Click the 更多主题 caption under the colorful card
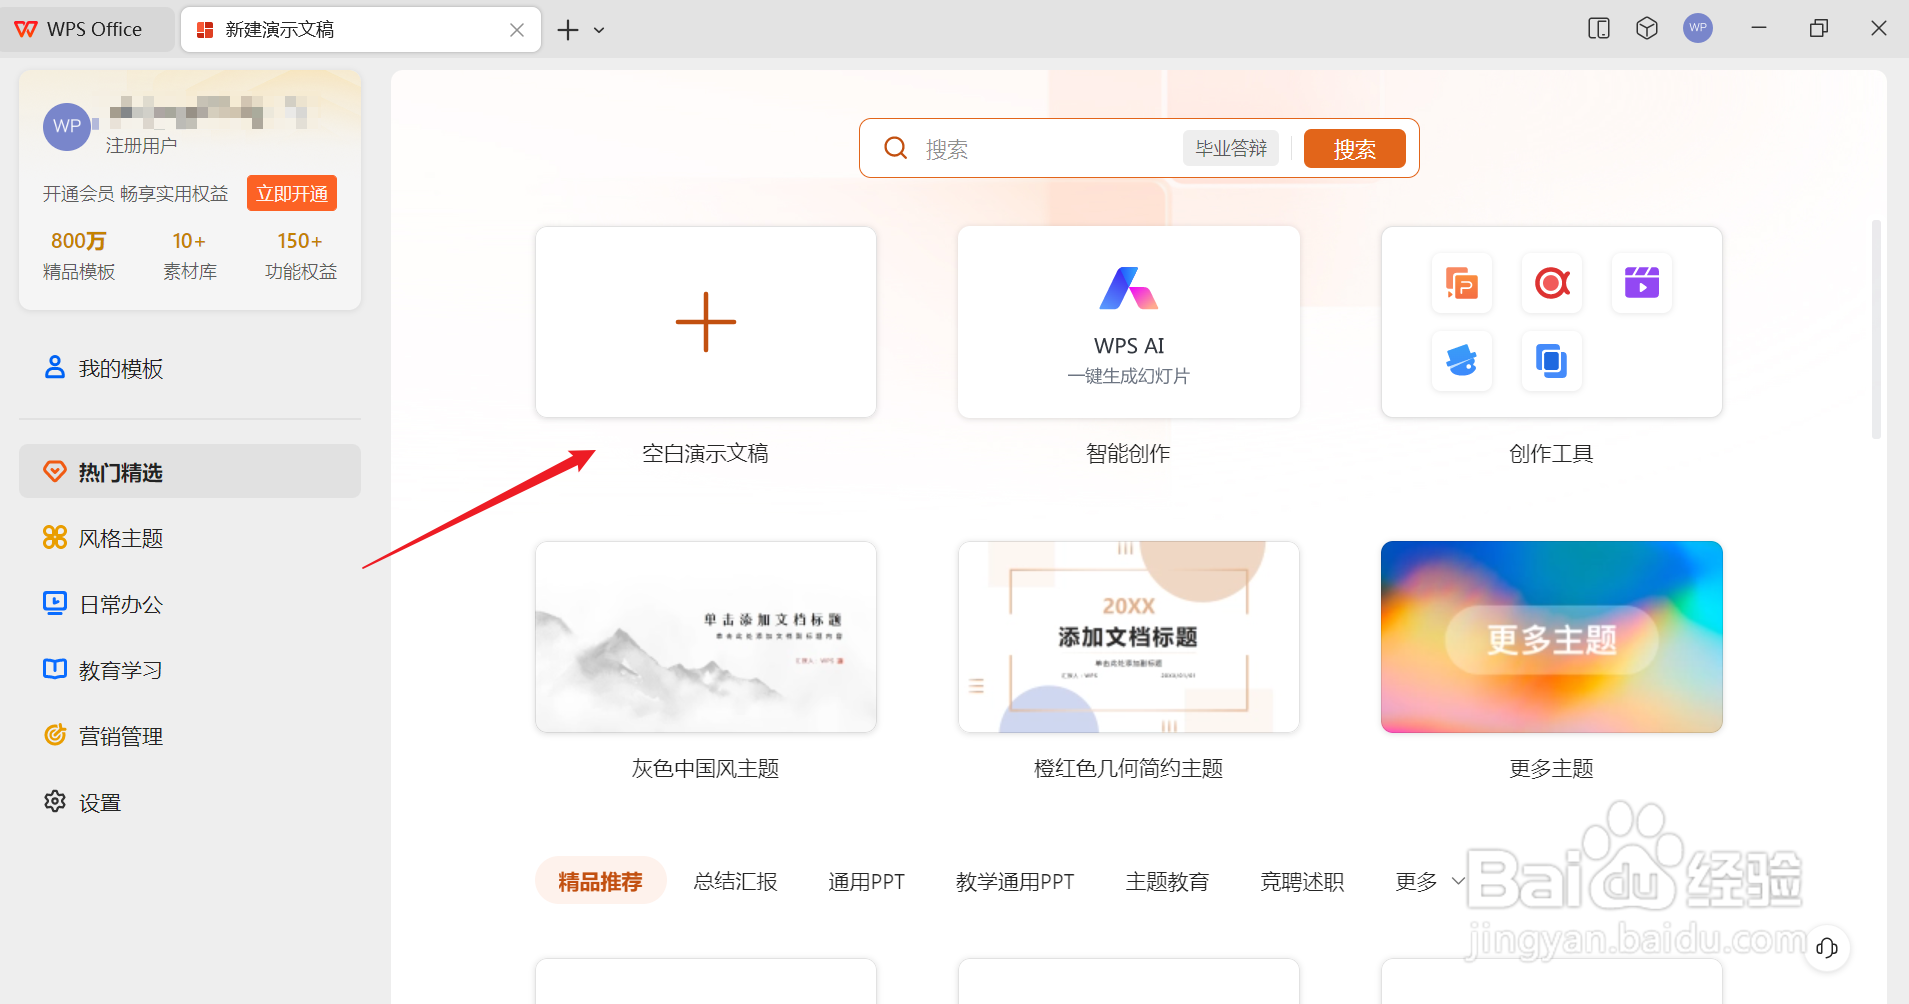The image size is (1909, 1004). point(1552,769)
